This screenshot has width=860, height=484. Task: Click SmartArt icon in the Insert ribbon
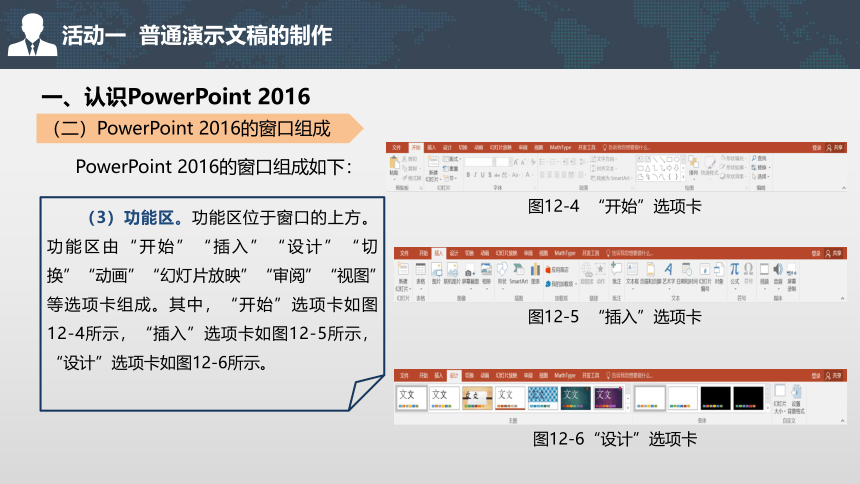pyautogui.click(x=518, y=269)
